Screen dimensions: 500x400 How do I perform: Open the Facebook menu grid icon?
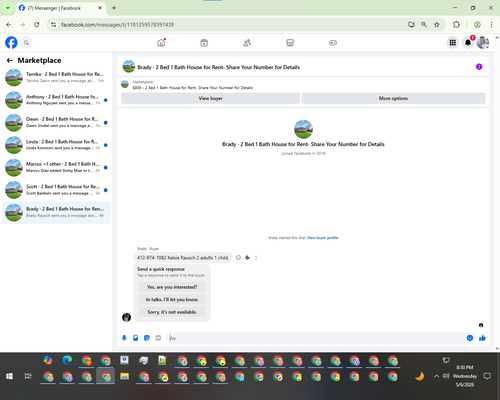(453, 43)
